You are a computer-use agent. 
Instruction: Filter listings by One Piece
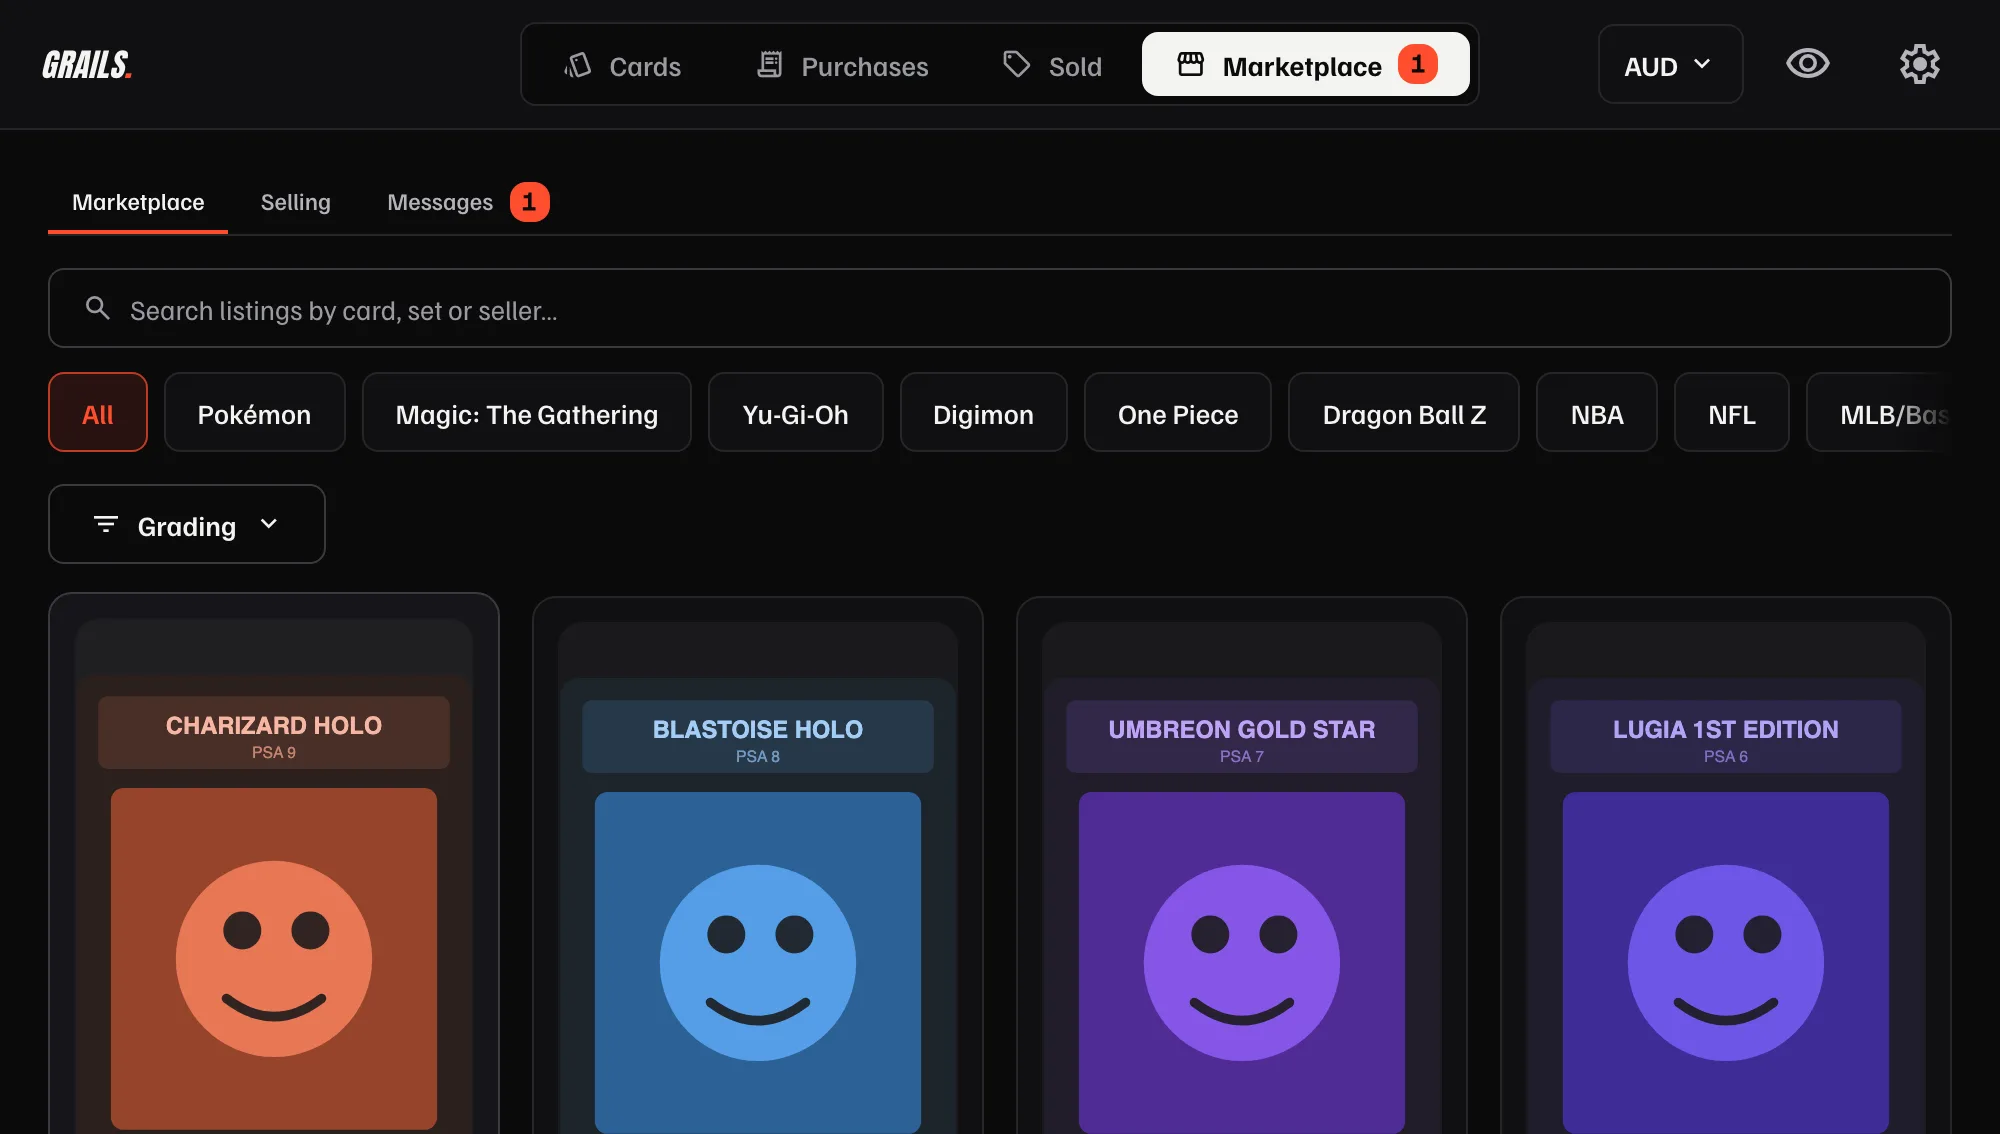click(x=1178, y=412)
